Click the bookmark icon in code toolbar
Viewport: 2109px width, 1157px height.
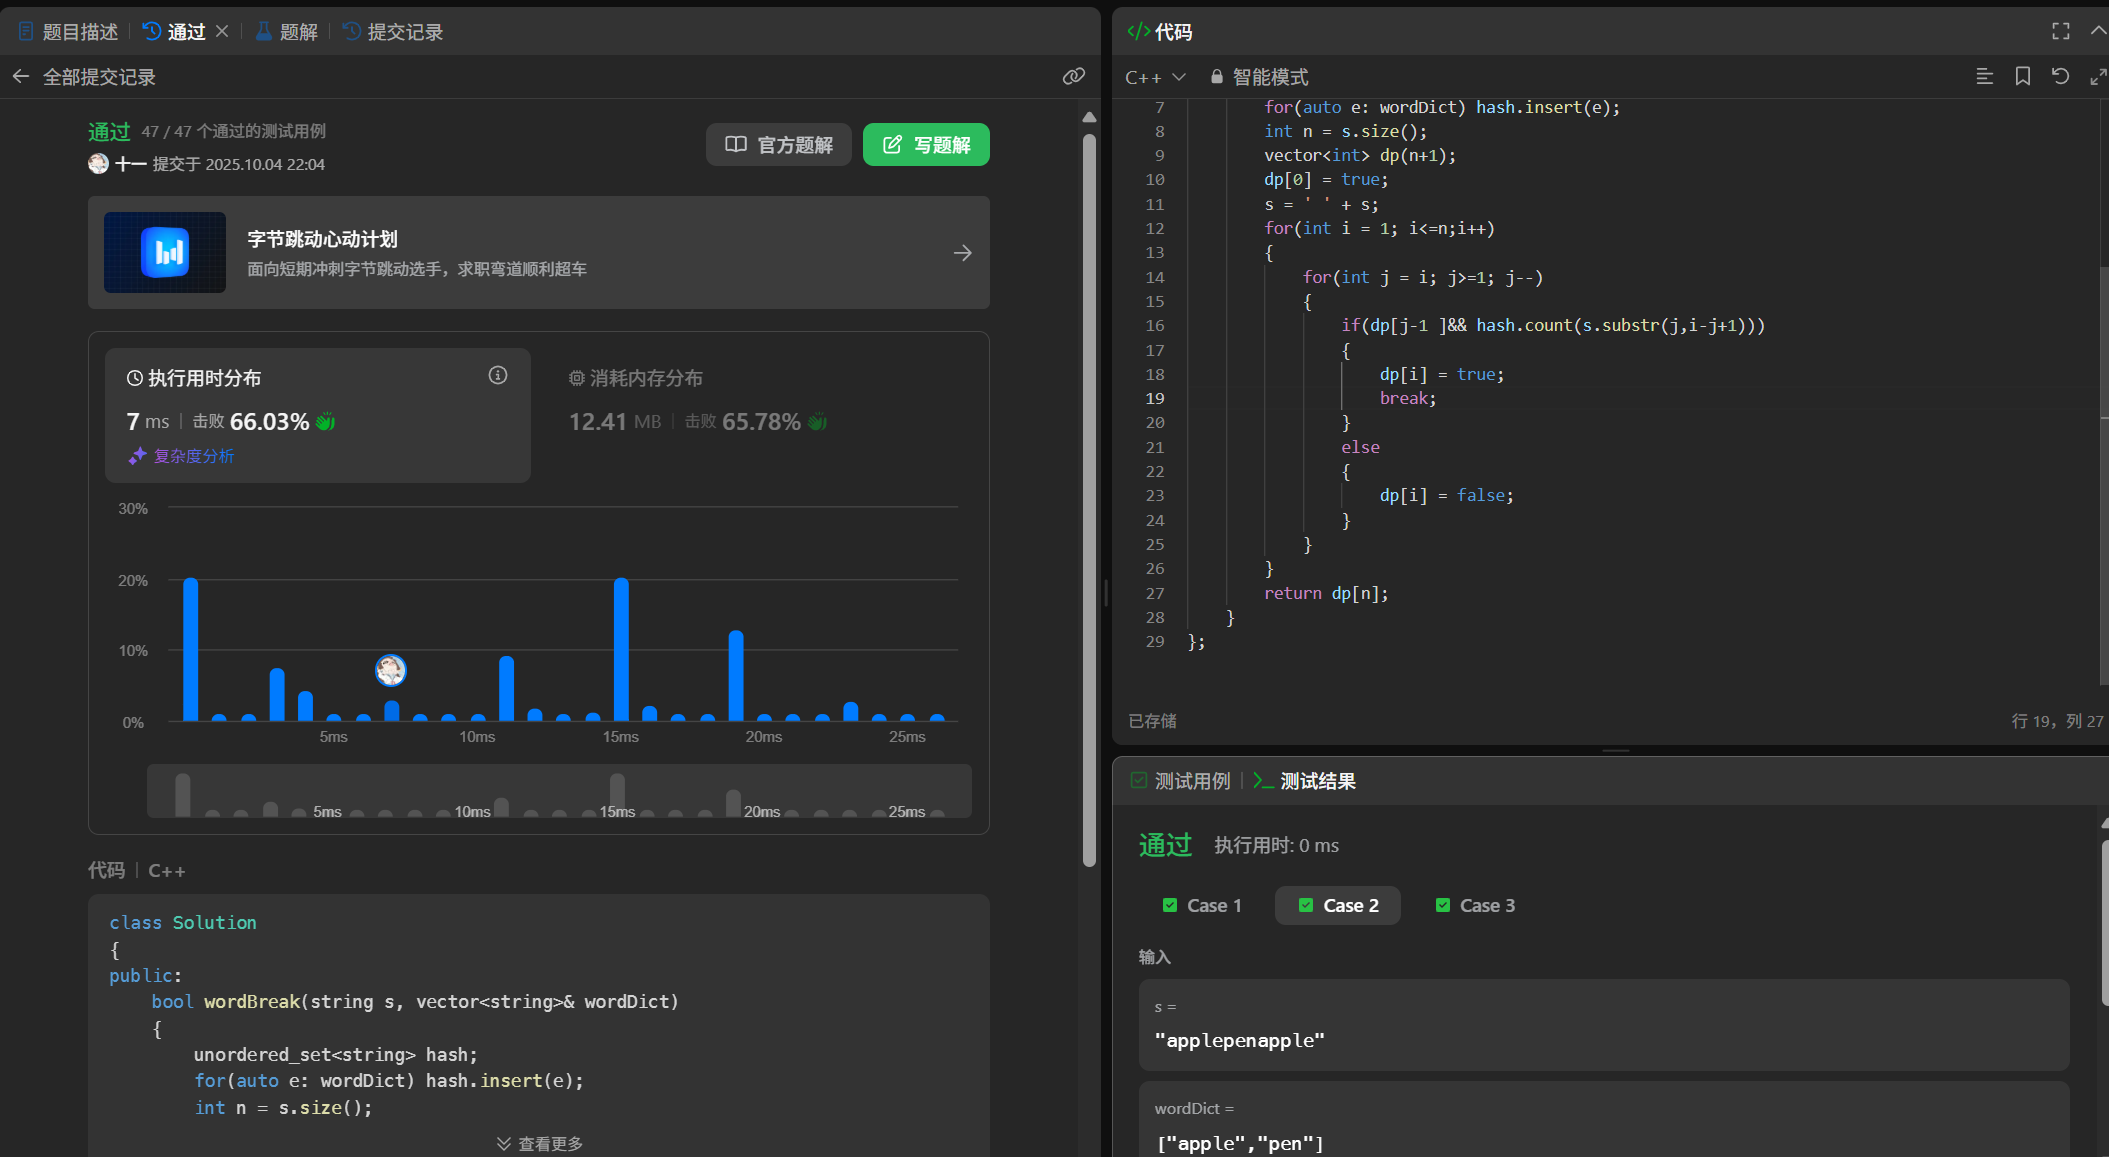point(2022,77)
